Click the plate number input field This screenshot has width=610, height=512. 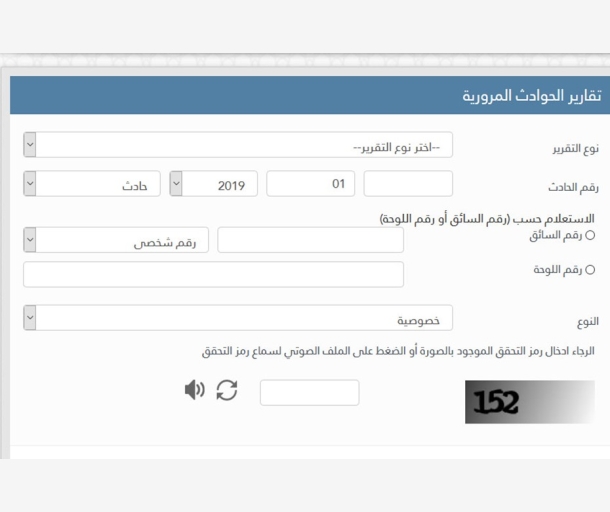coord(214,274)
